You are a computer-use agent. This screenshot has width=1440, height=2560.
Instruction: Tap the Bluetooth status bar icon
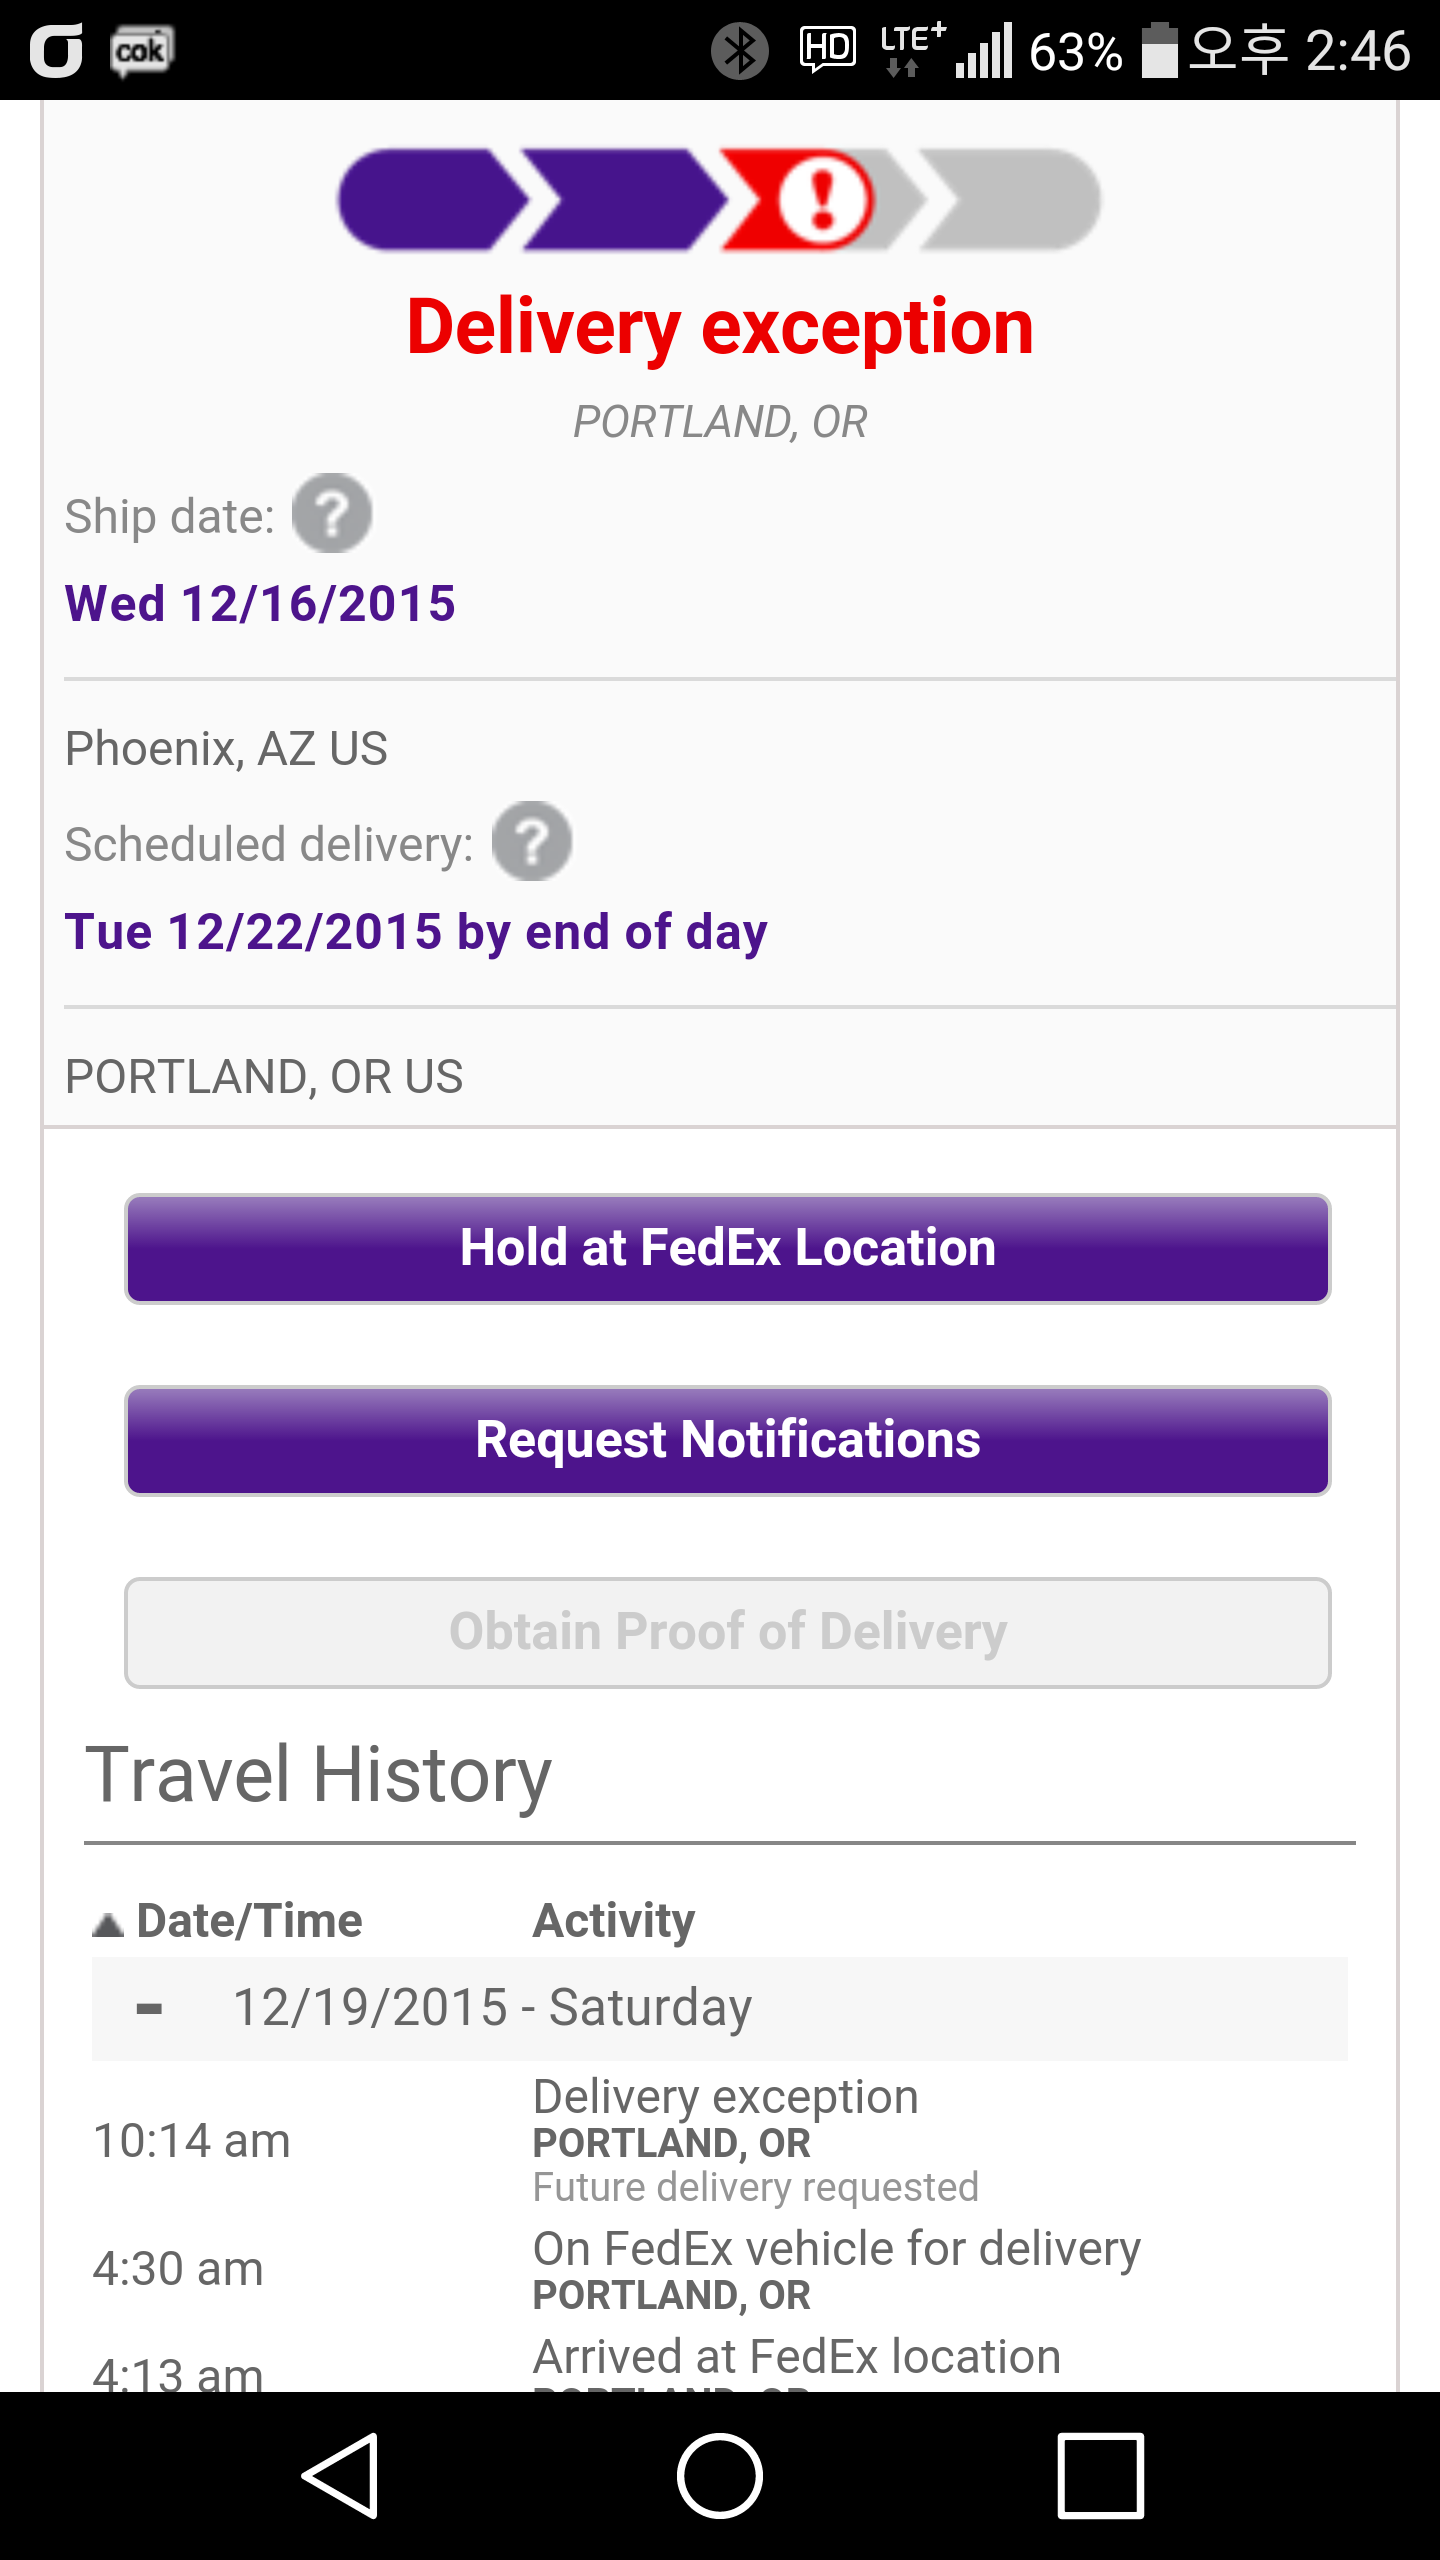740,50
